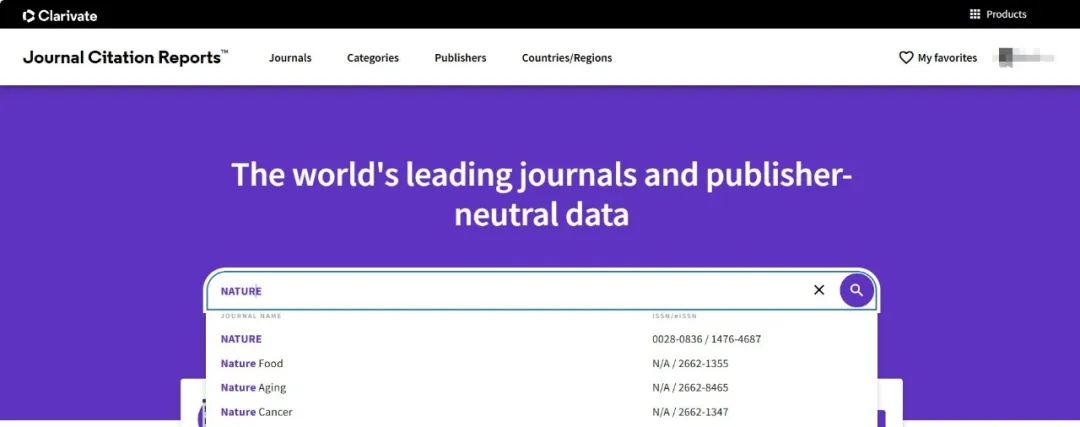1080x427 pixels.
Task: Select the Nature Food suggestion
Action: 251,363
